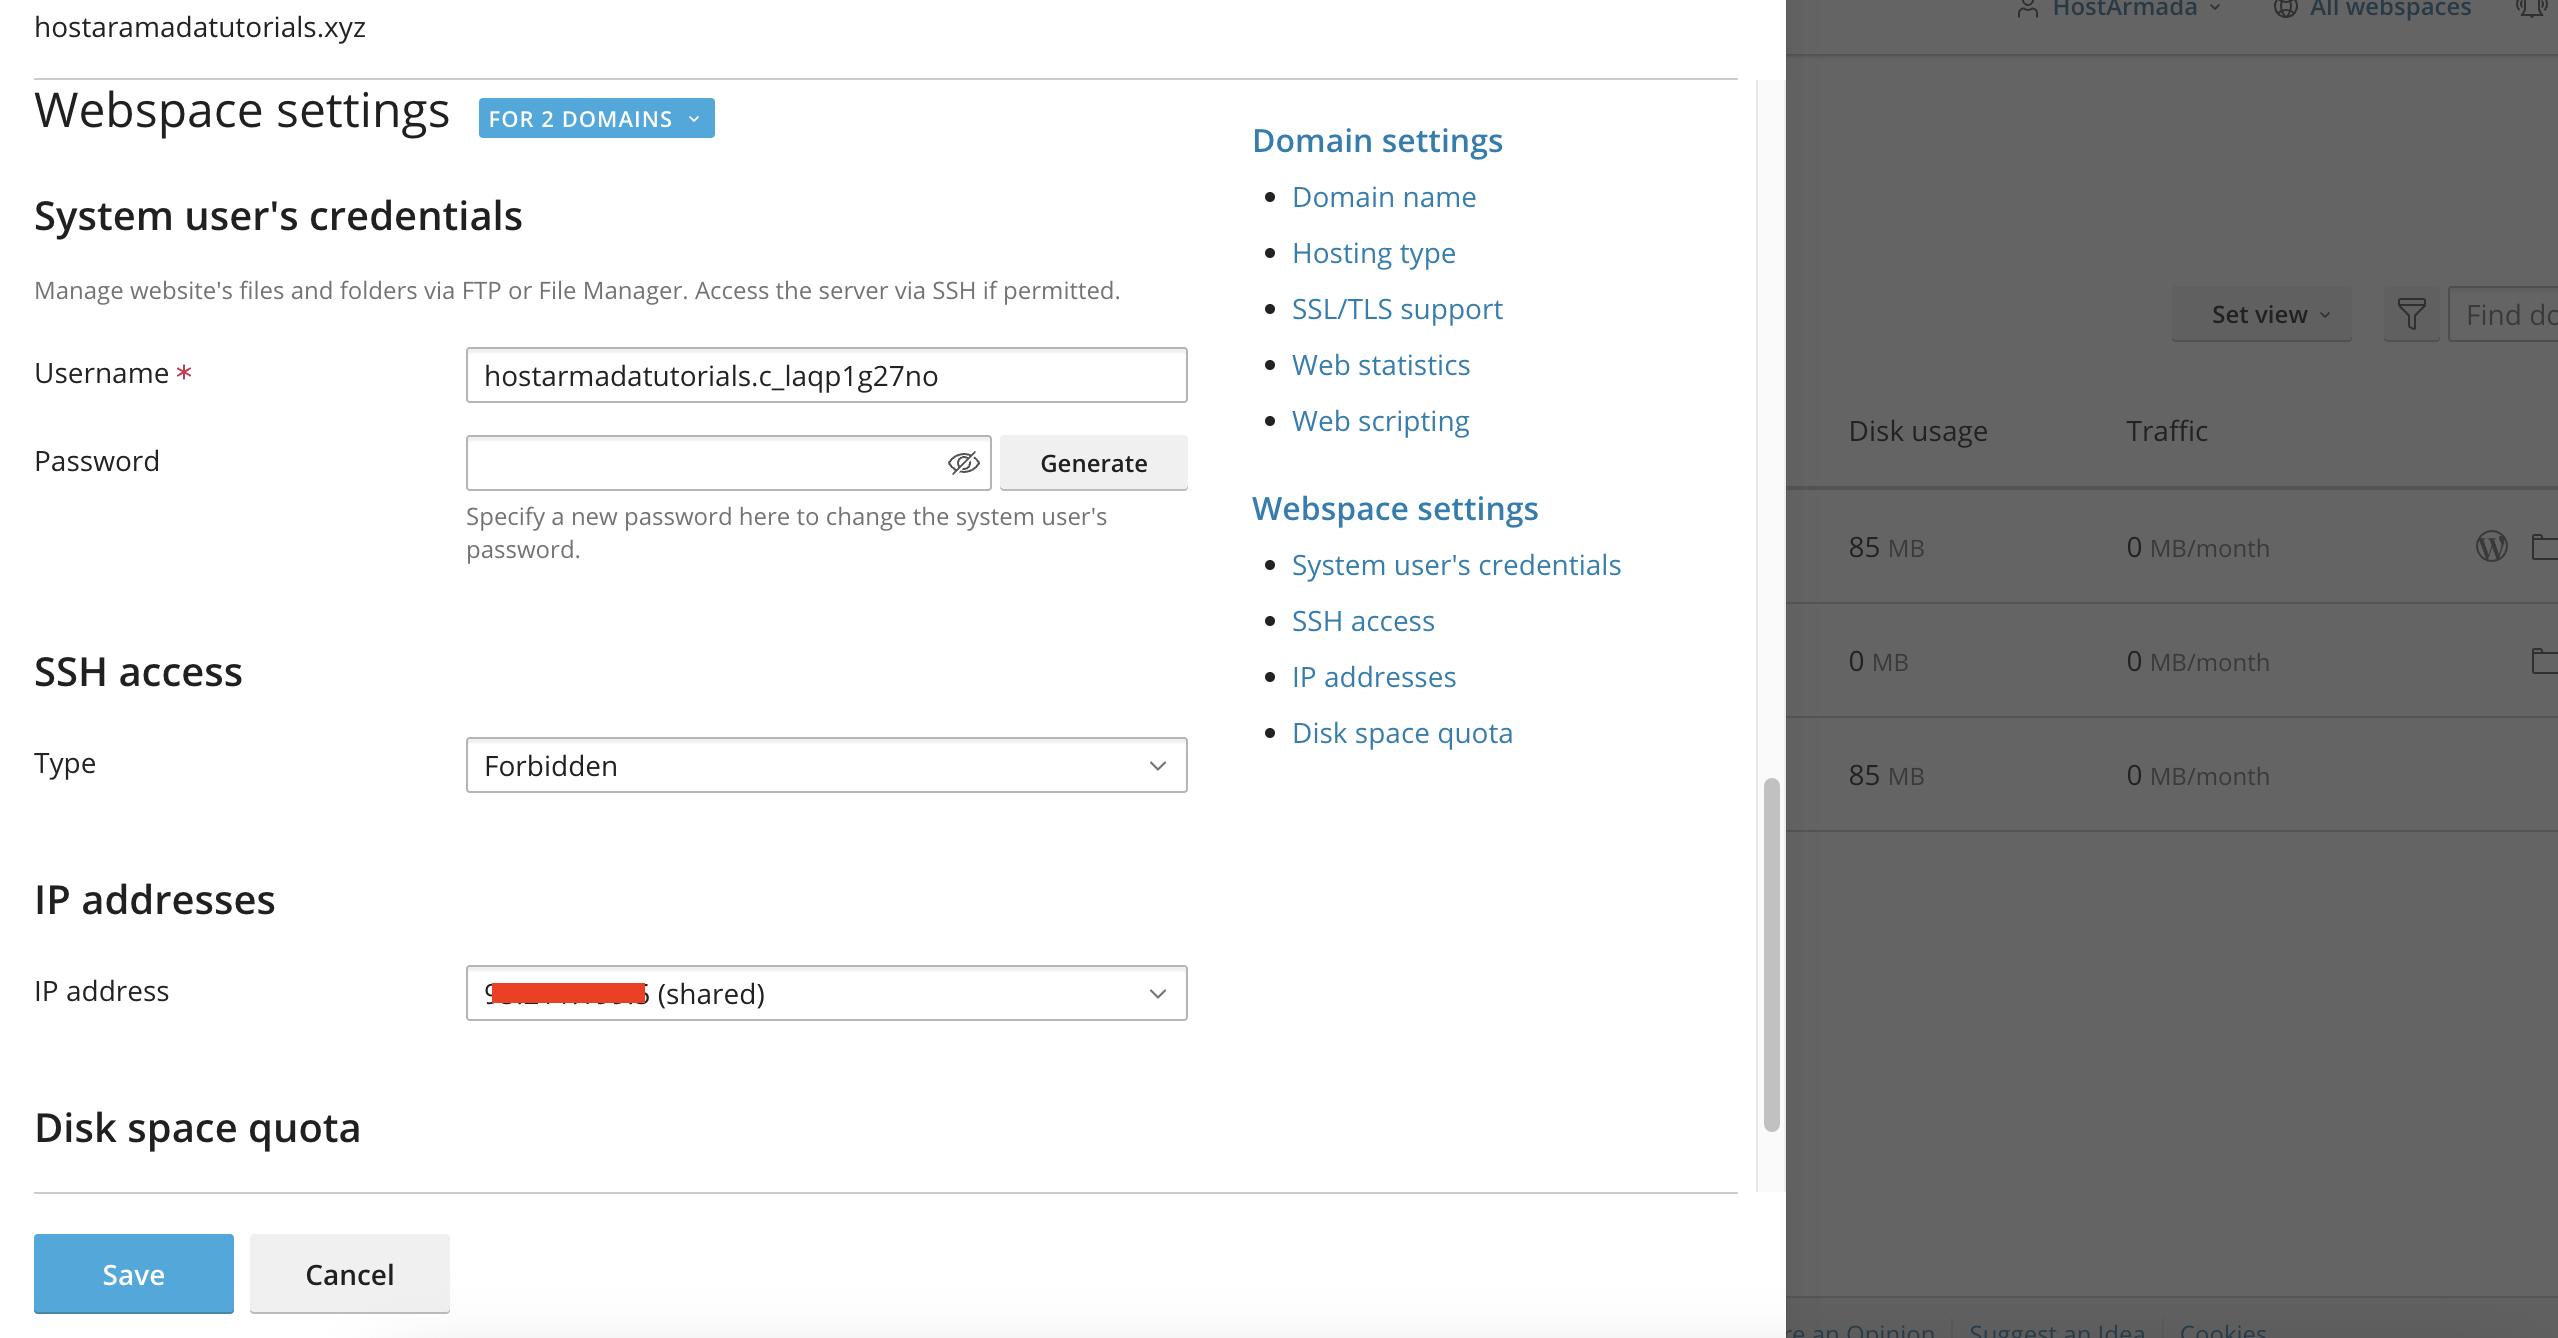Screen dimensions: 2558x1338
Task: Click the WordPress icon in 85 MB row
Action: coord(2491,547)
